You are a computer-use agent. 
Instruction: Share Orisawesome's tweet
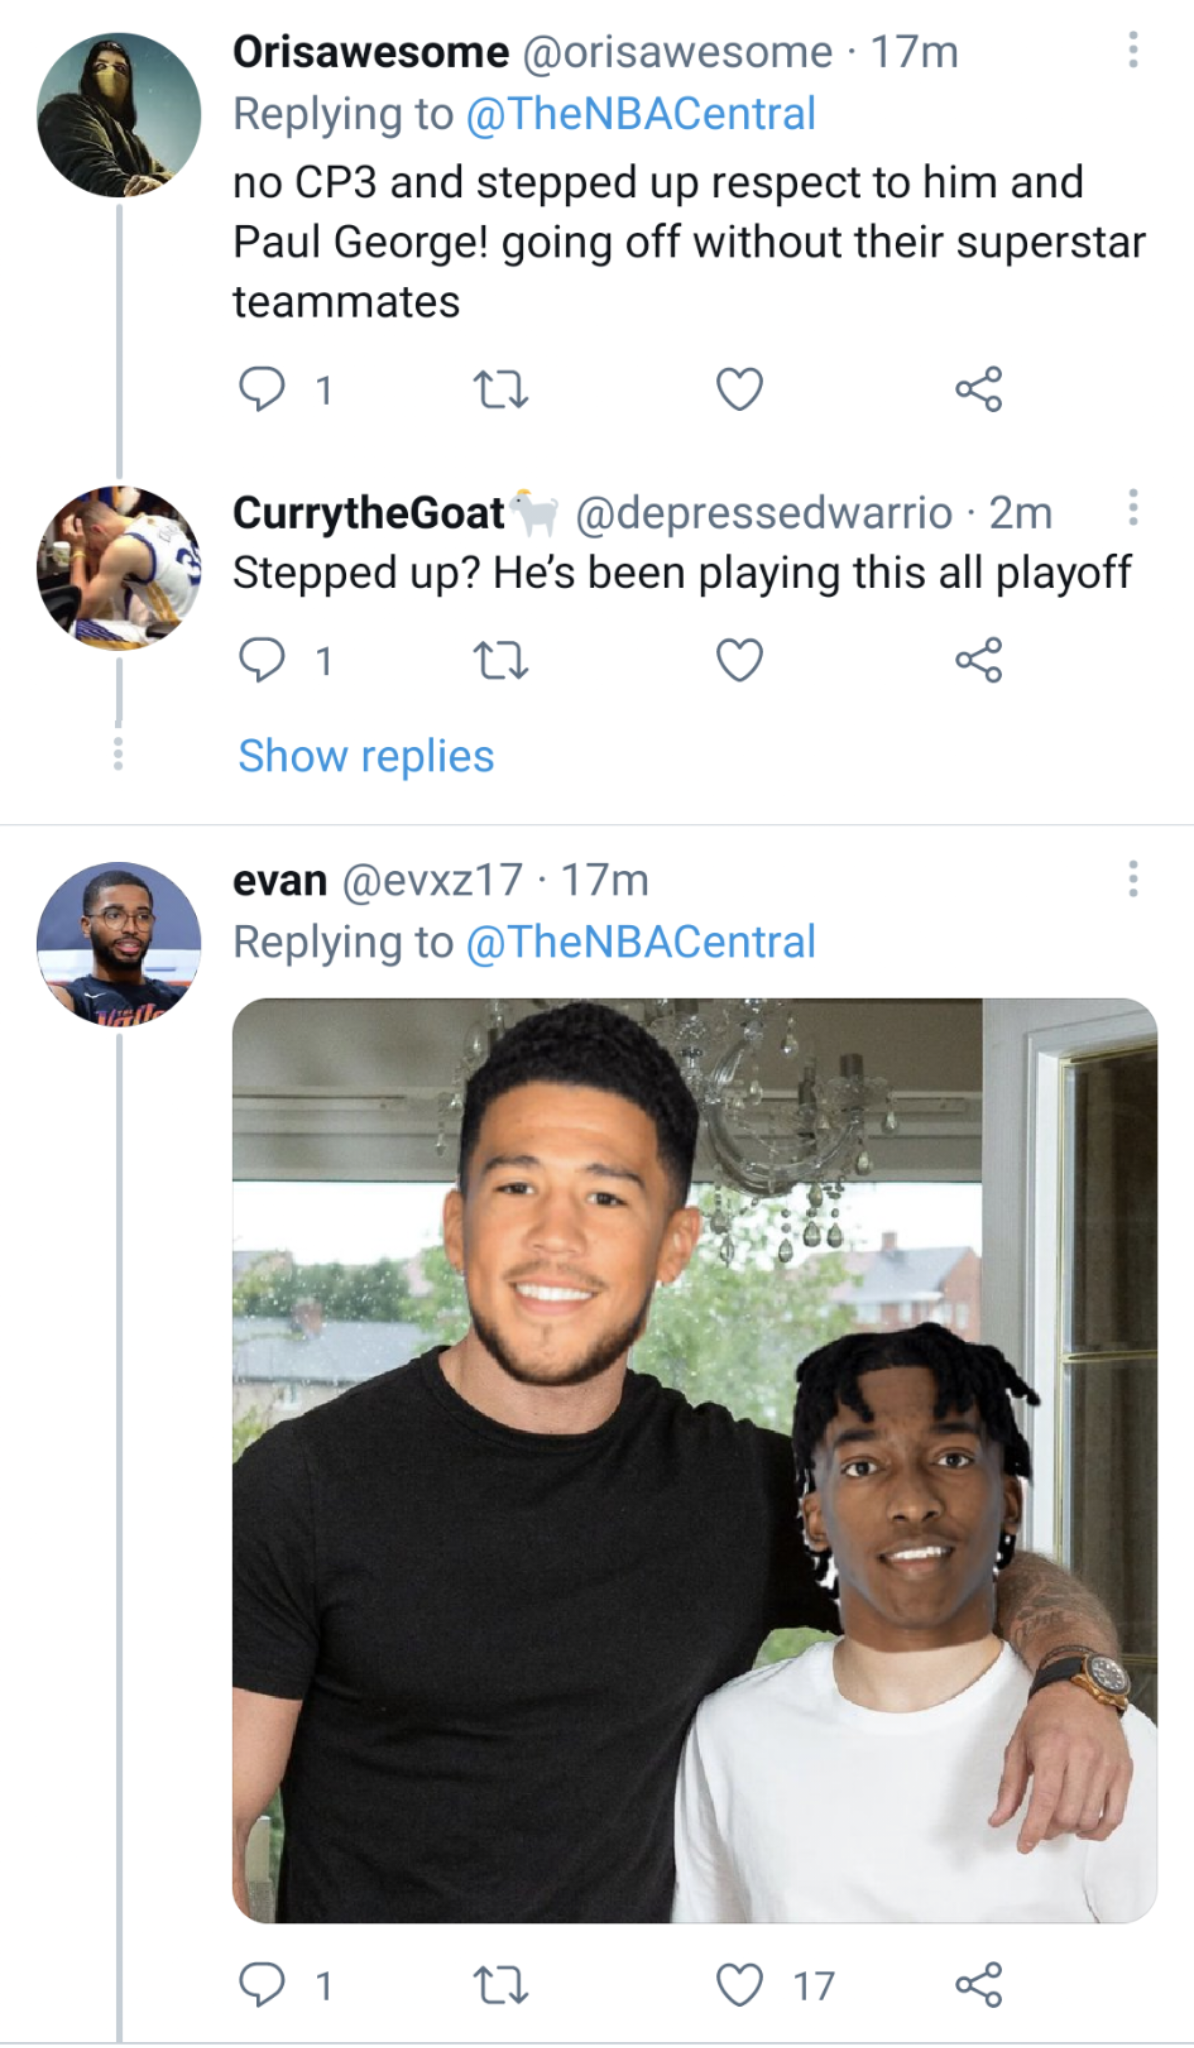[x=978, y=389]
